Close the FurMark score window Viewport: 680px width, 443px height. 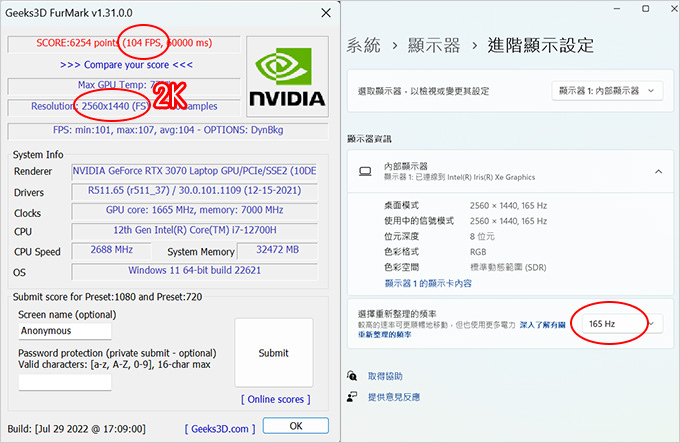[x=326, y=13]
